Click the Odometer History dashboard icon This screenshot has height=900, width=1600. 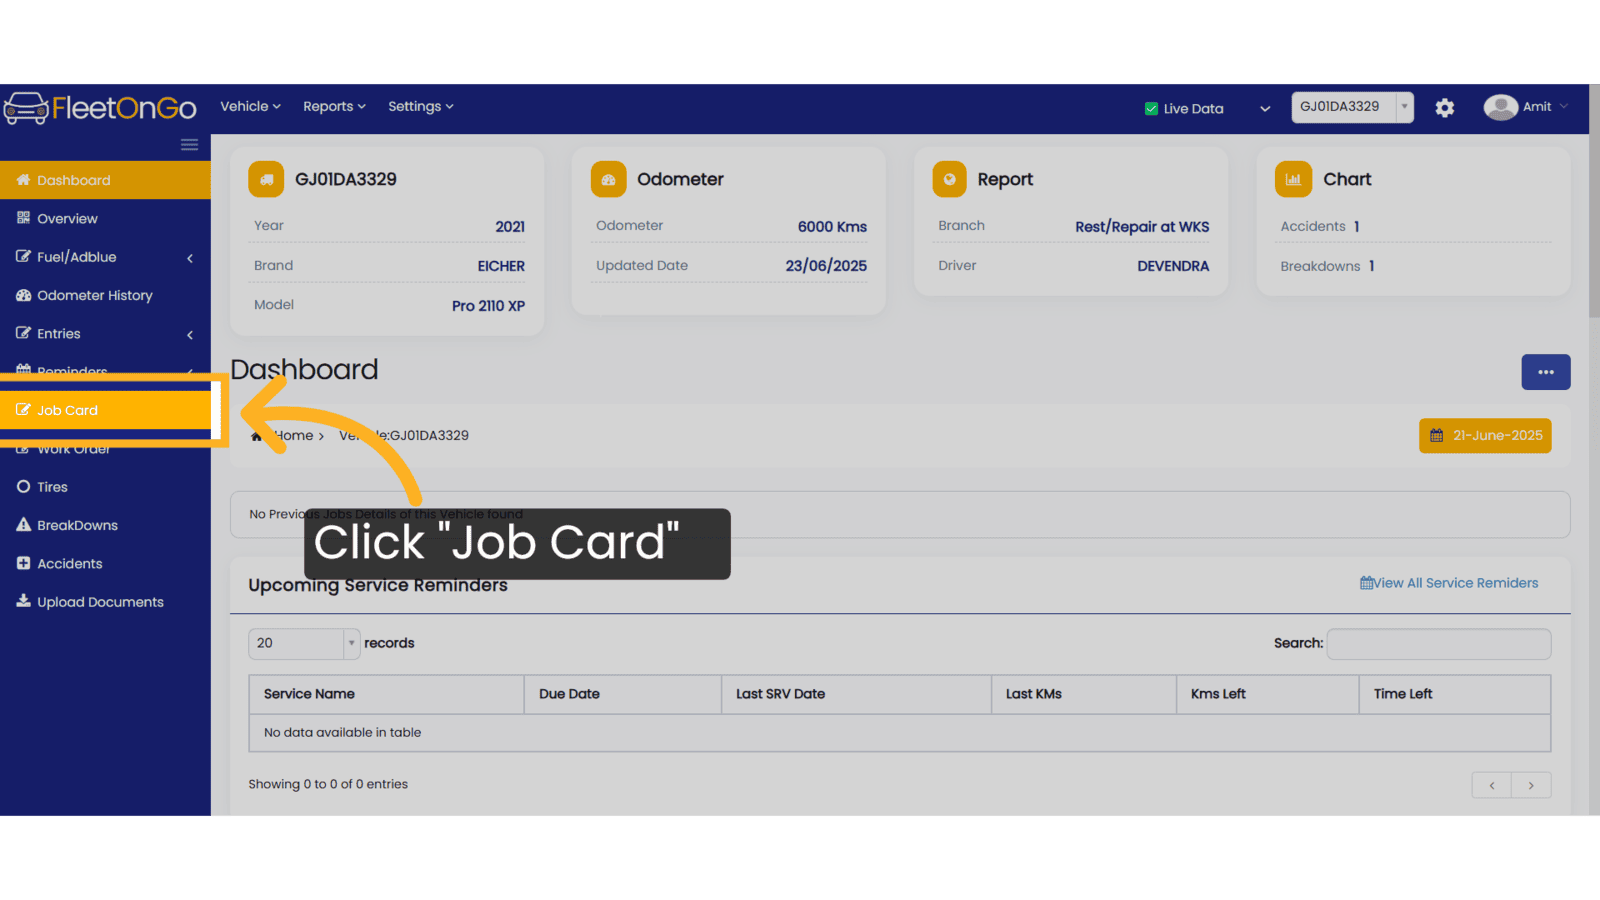pyautogui.click(x=23, y=295)
